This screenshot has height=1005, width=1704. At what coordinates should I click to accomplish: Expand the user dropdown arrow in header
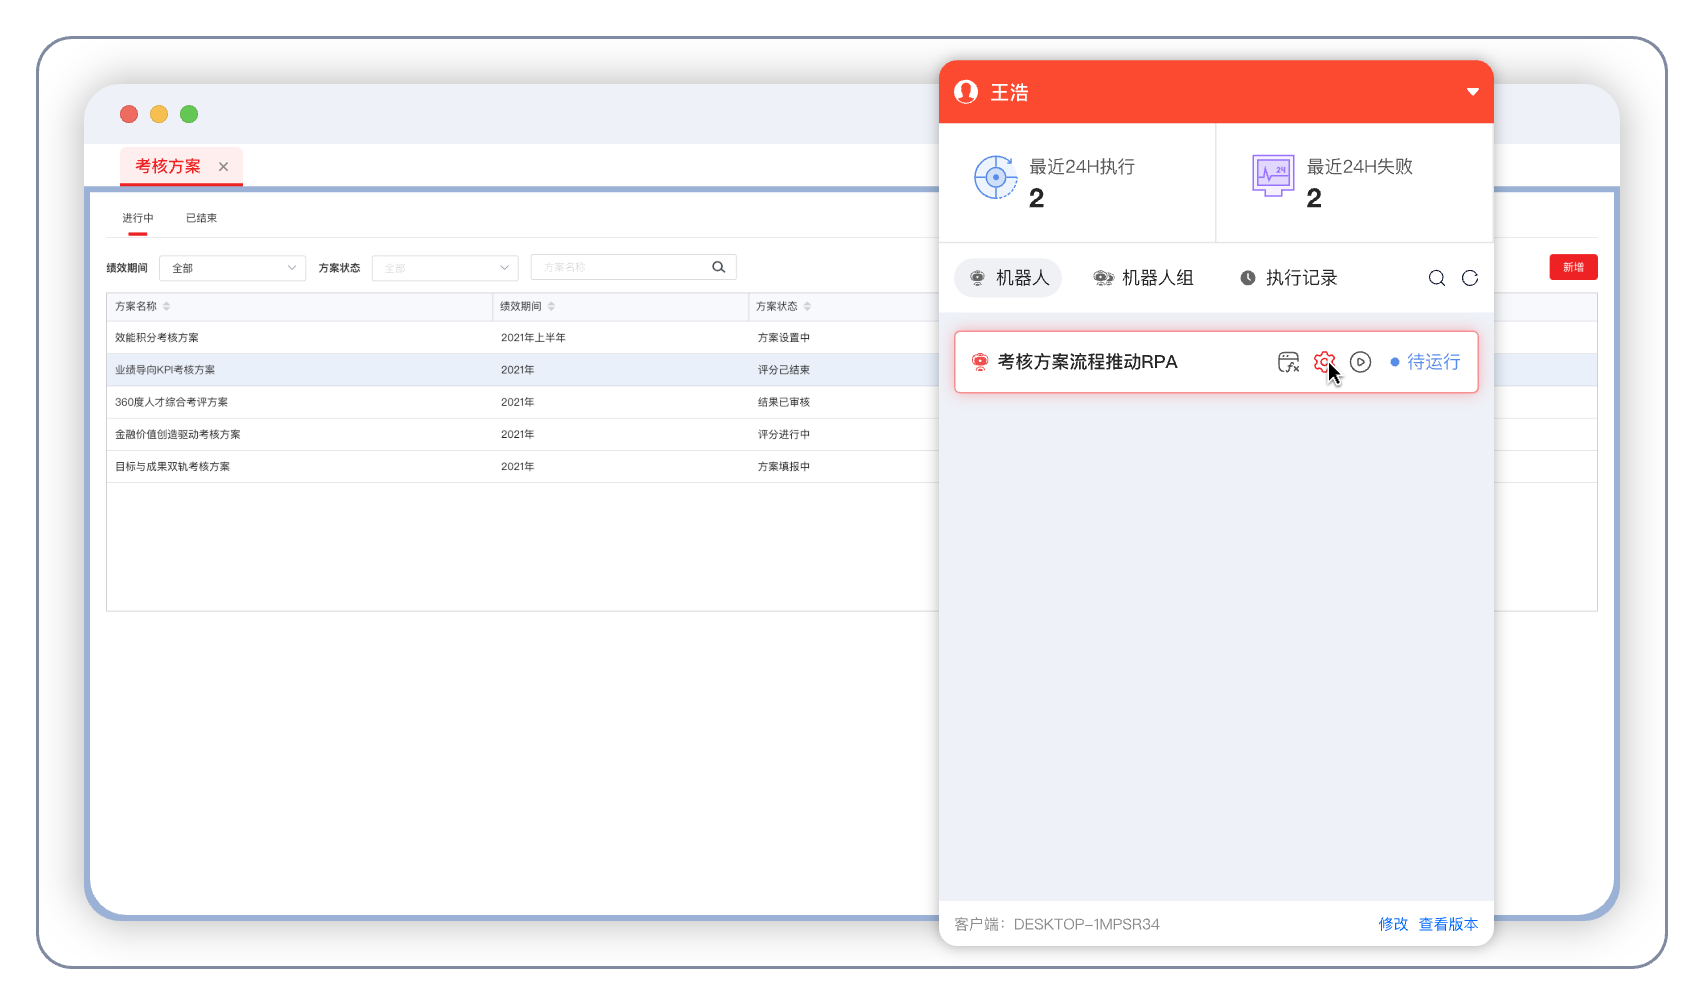pyautogui.click(x=1472, y=92)
